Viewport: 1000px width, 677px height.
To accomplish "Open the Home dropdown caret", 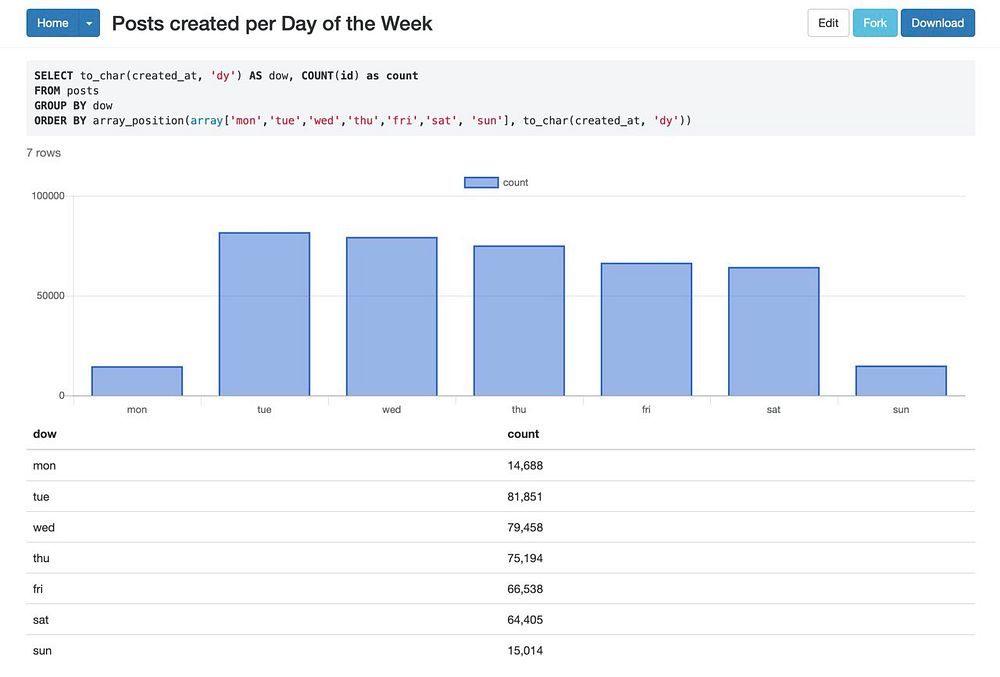I will 89,23.
